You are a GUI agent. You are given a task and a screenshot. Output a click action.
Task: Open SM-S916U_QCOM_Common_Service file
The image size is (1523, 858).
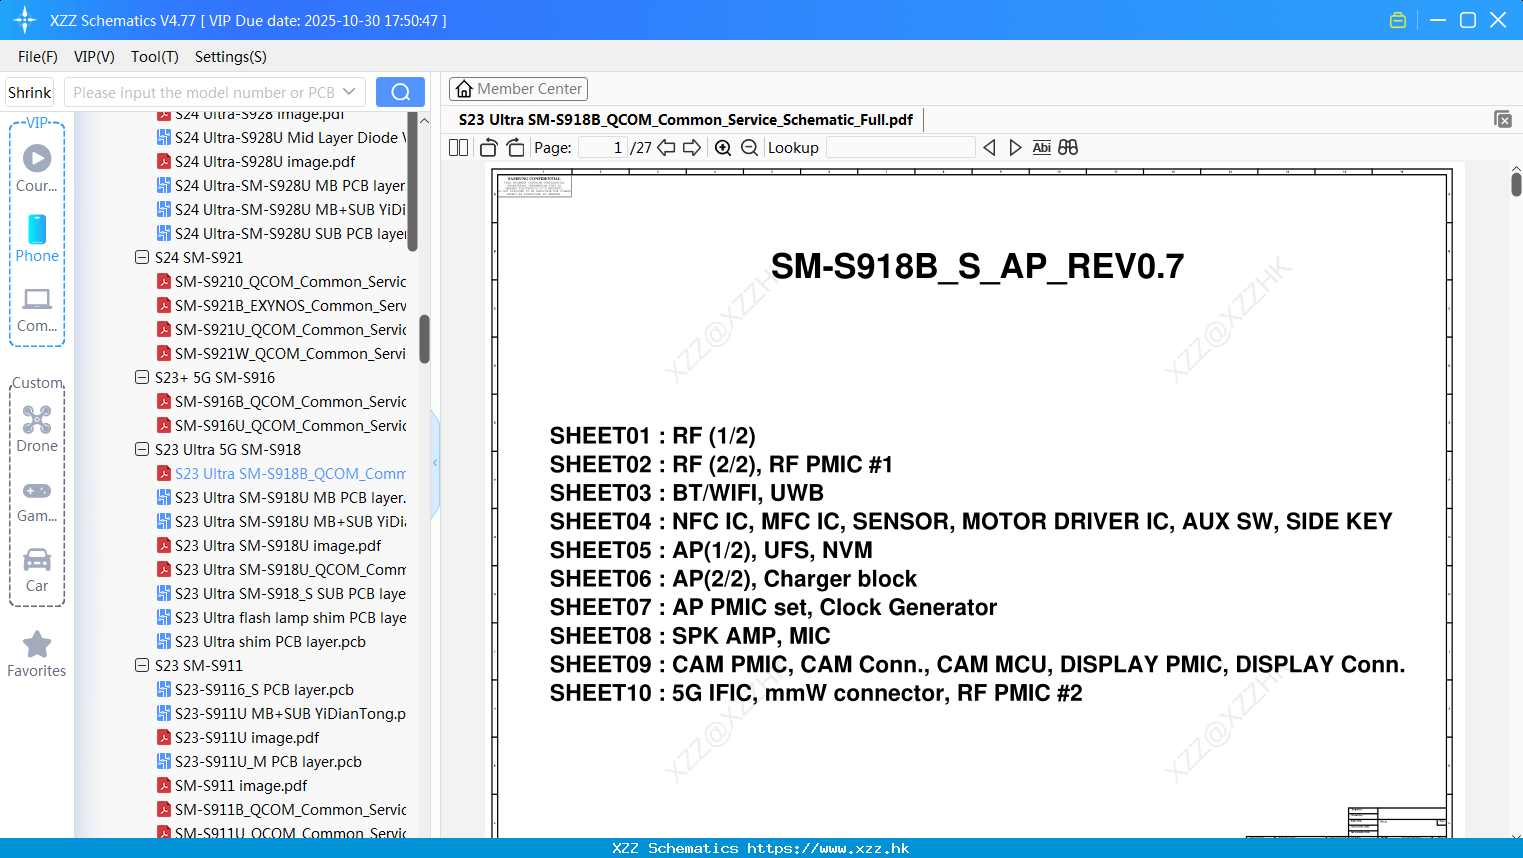click(281, 425)
